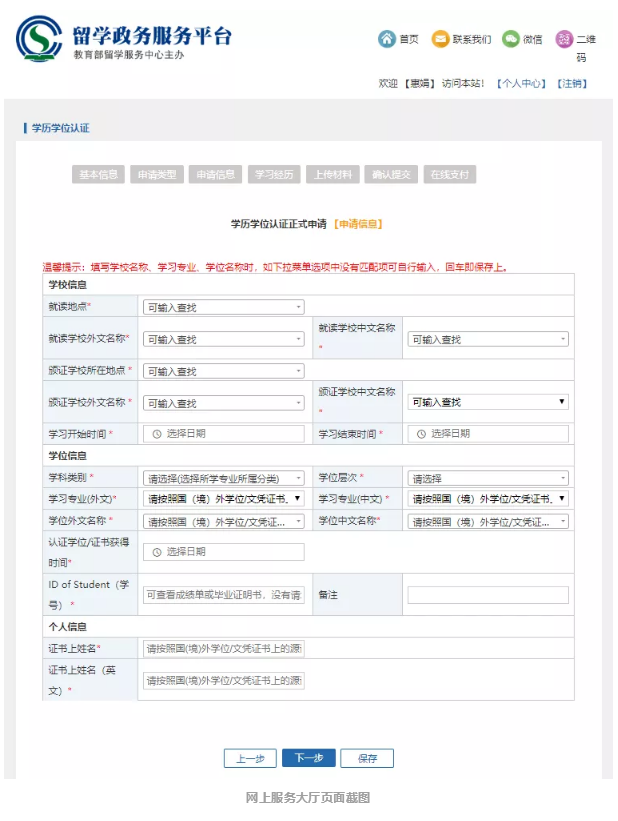
Task: Click the QR code icon
Action: (x=564, y=39)
